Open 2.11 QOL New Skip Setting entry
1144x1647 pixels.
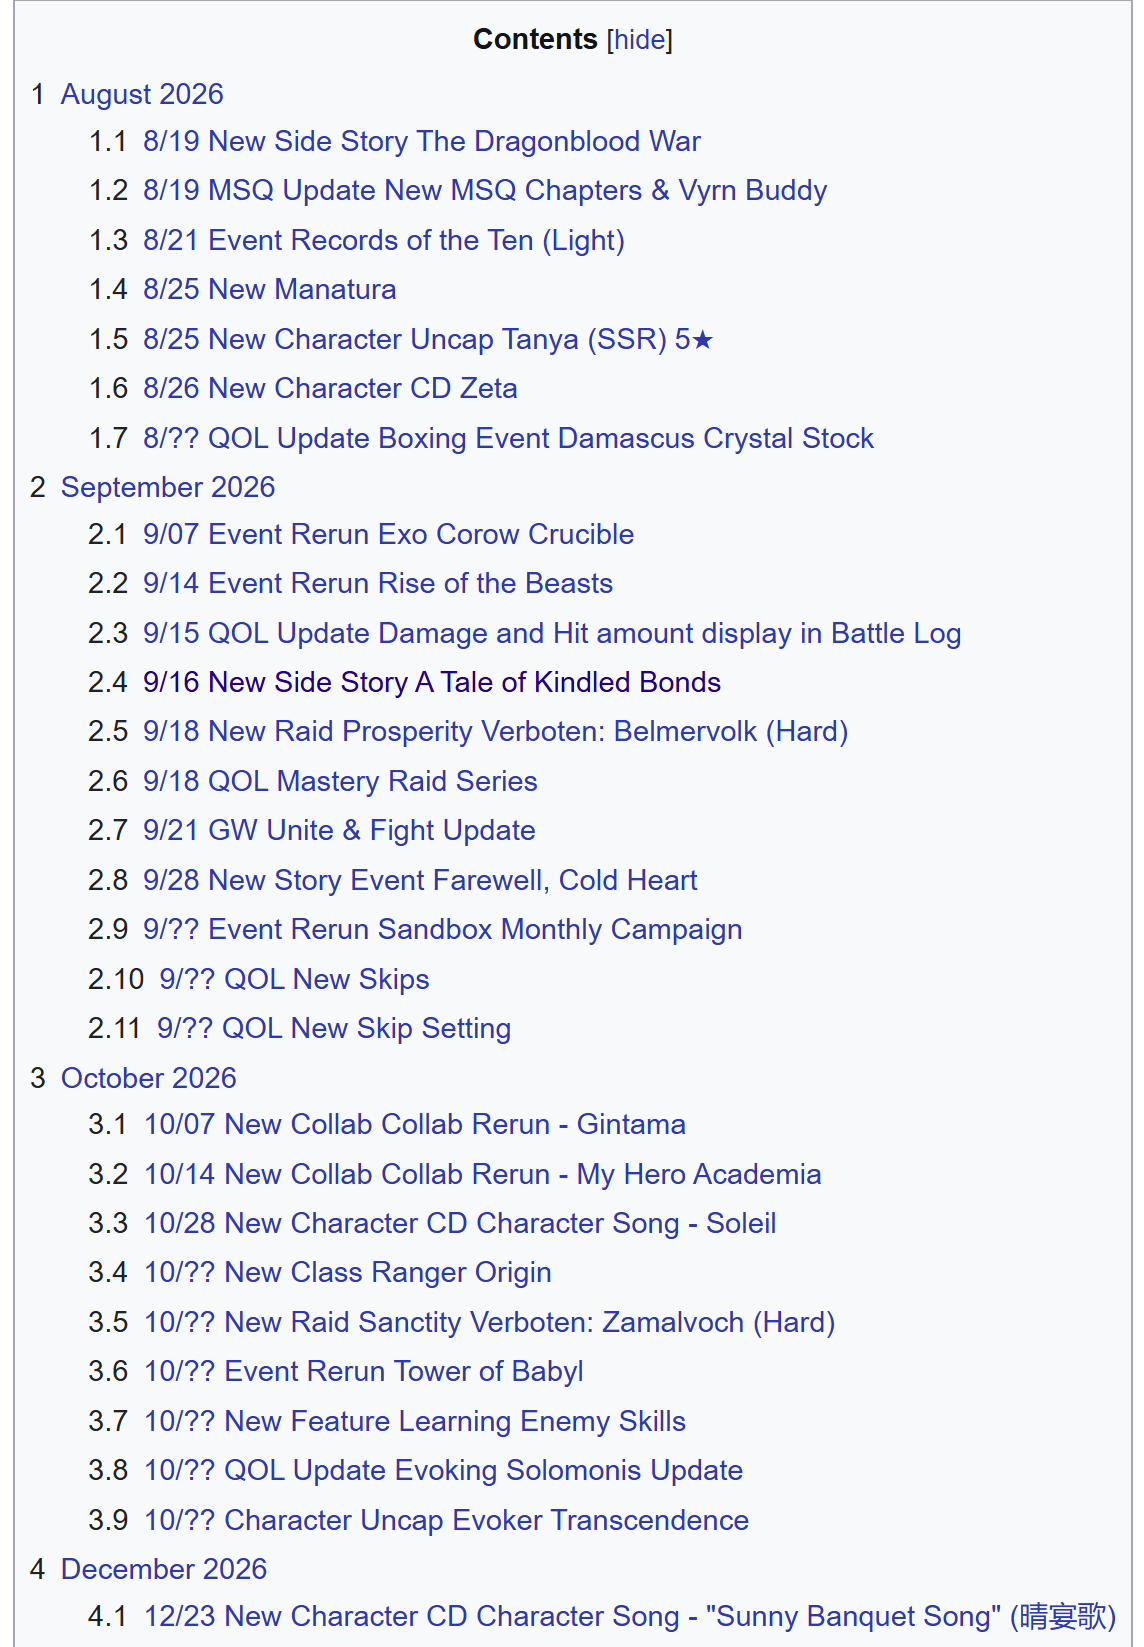(x=334, y=1028)
